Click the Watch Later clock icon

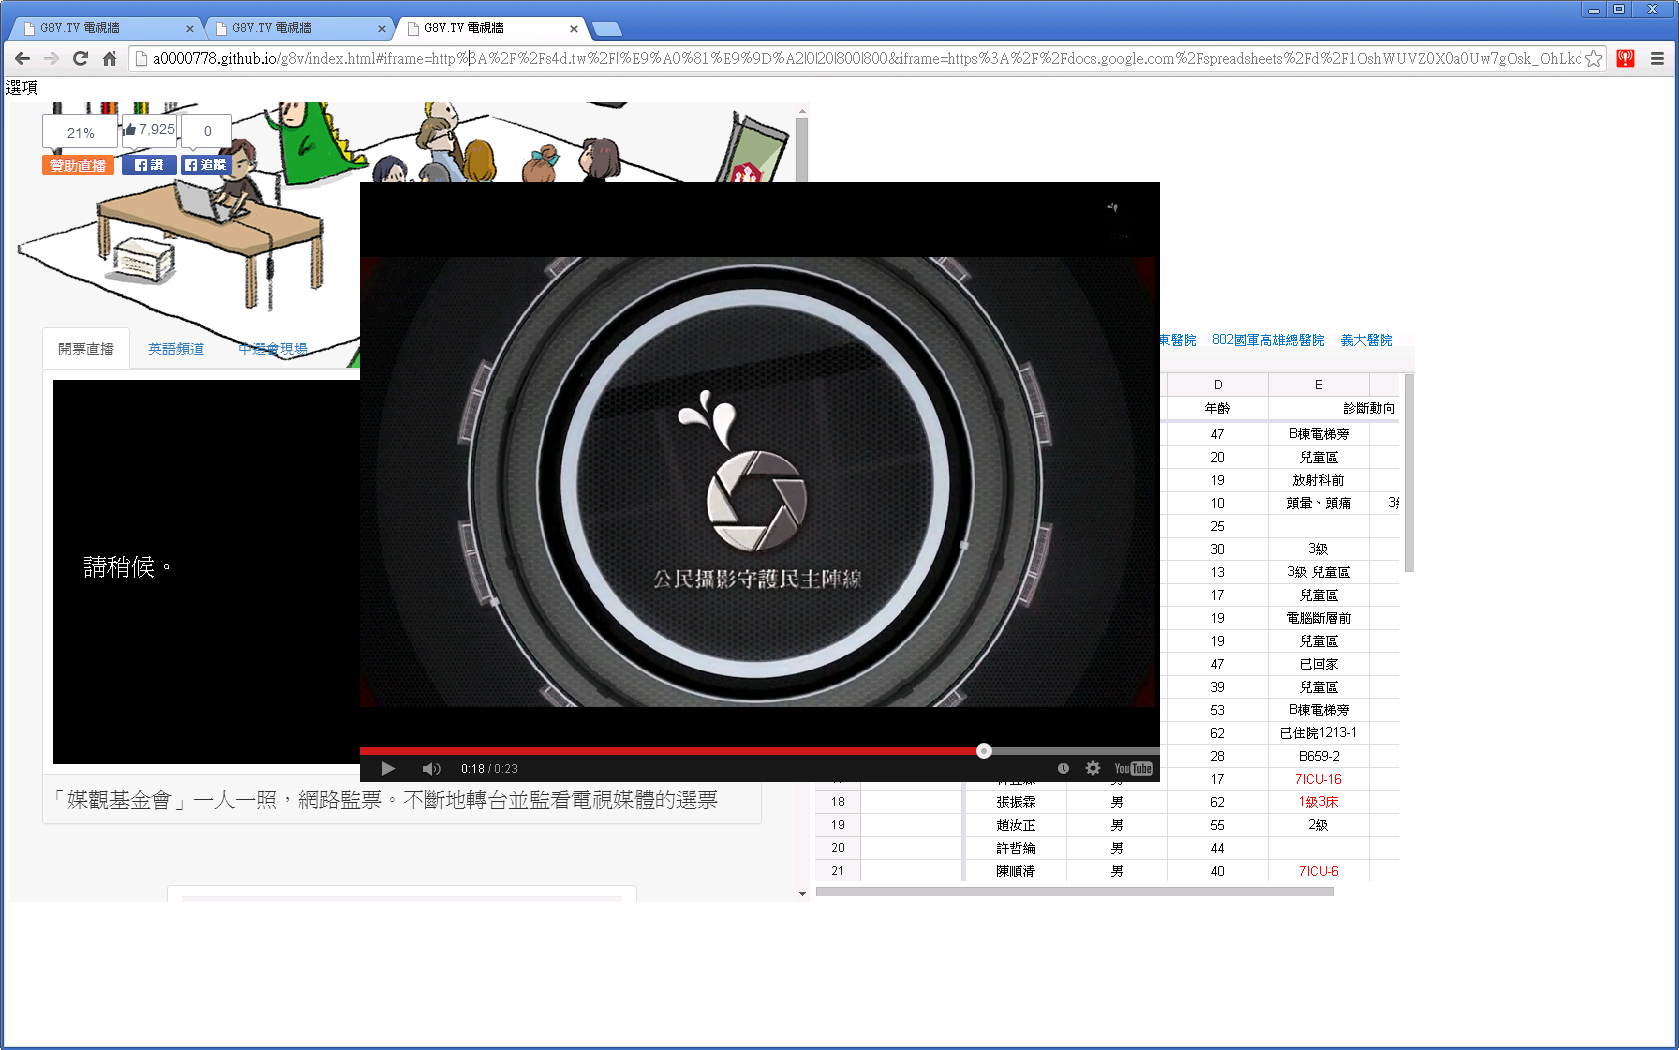click(1063, 768)
